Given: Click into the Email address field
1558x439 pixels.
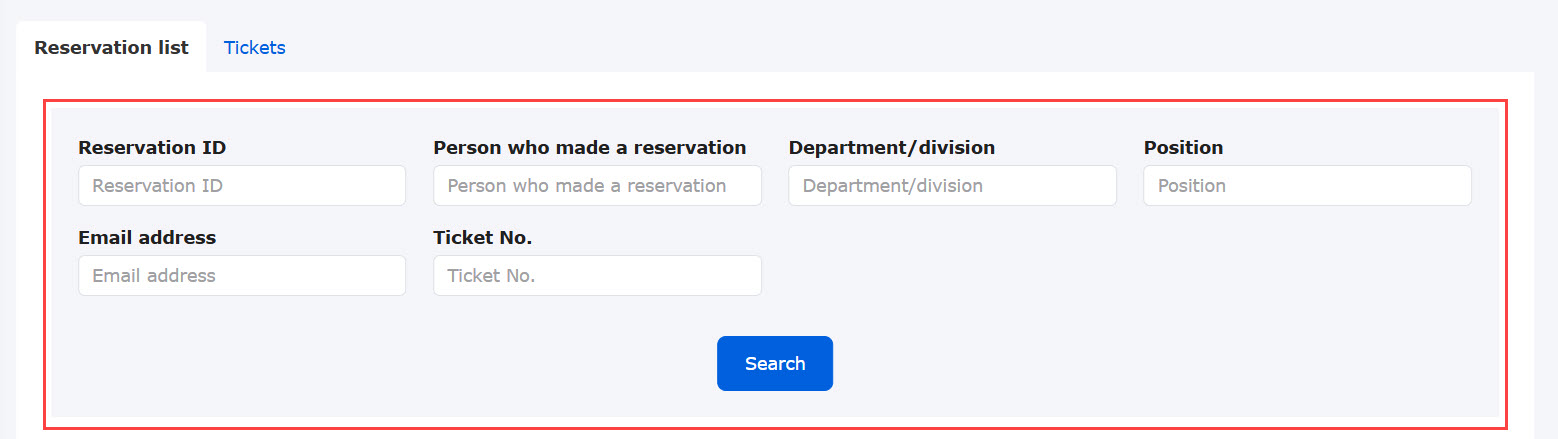Looking at the screenshot, I should pos(242,276).
